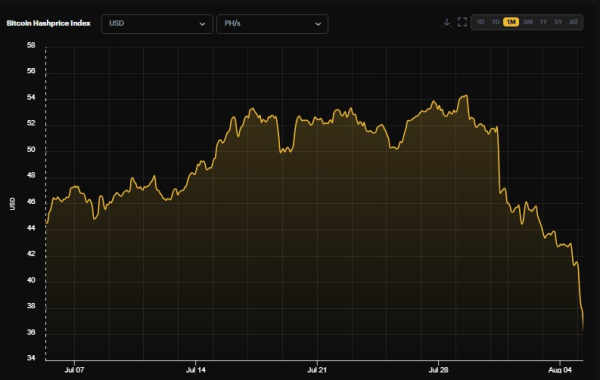This screenshot has height=380, width=600.
Task: Switch chart range to 1D
Action: (x=481, y=22)
